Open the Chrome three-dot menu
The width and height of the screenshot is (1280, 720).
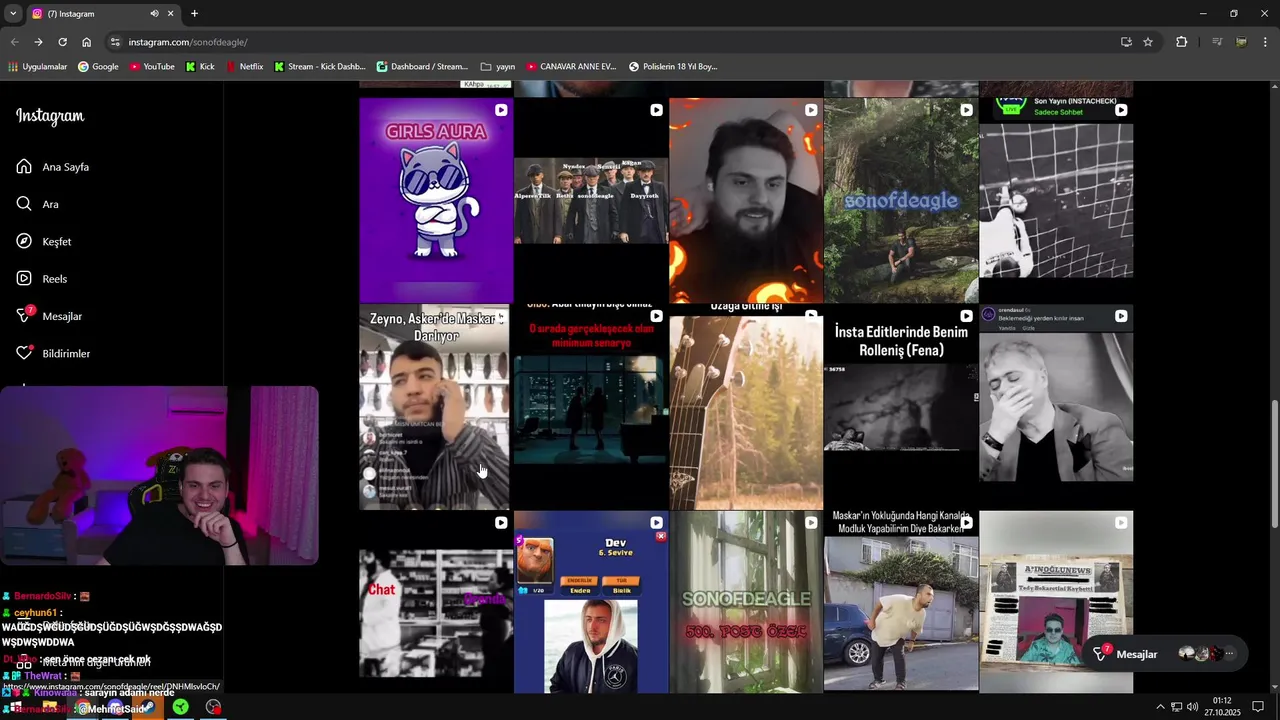[x=1264, y=42]
